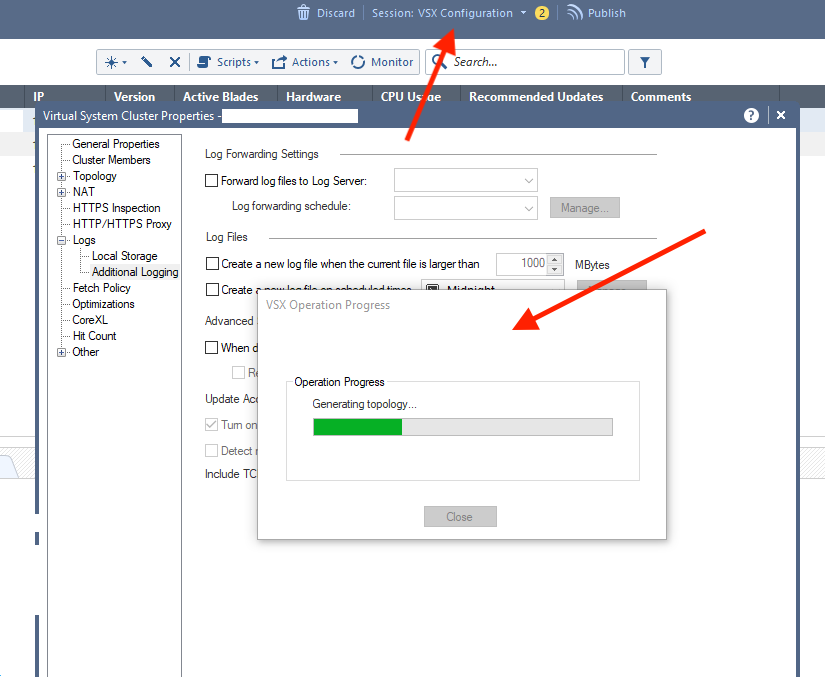Toggle the Detect checkbox
This screenshot has height=677, width=825.
pos(212,451)
